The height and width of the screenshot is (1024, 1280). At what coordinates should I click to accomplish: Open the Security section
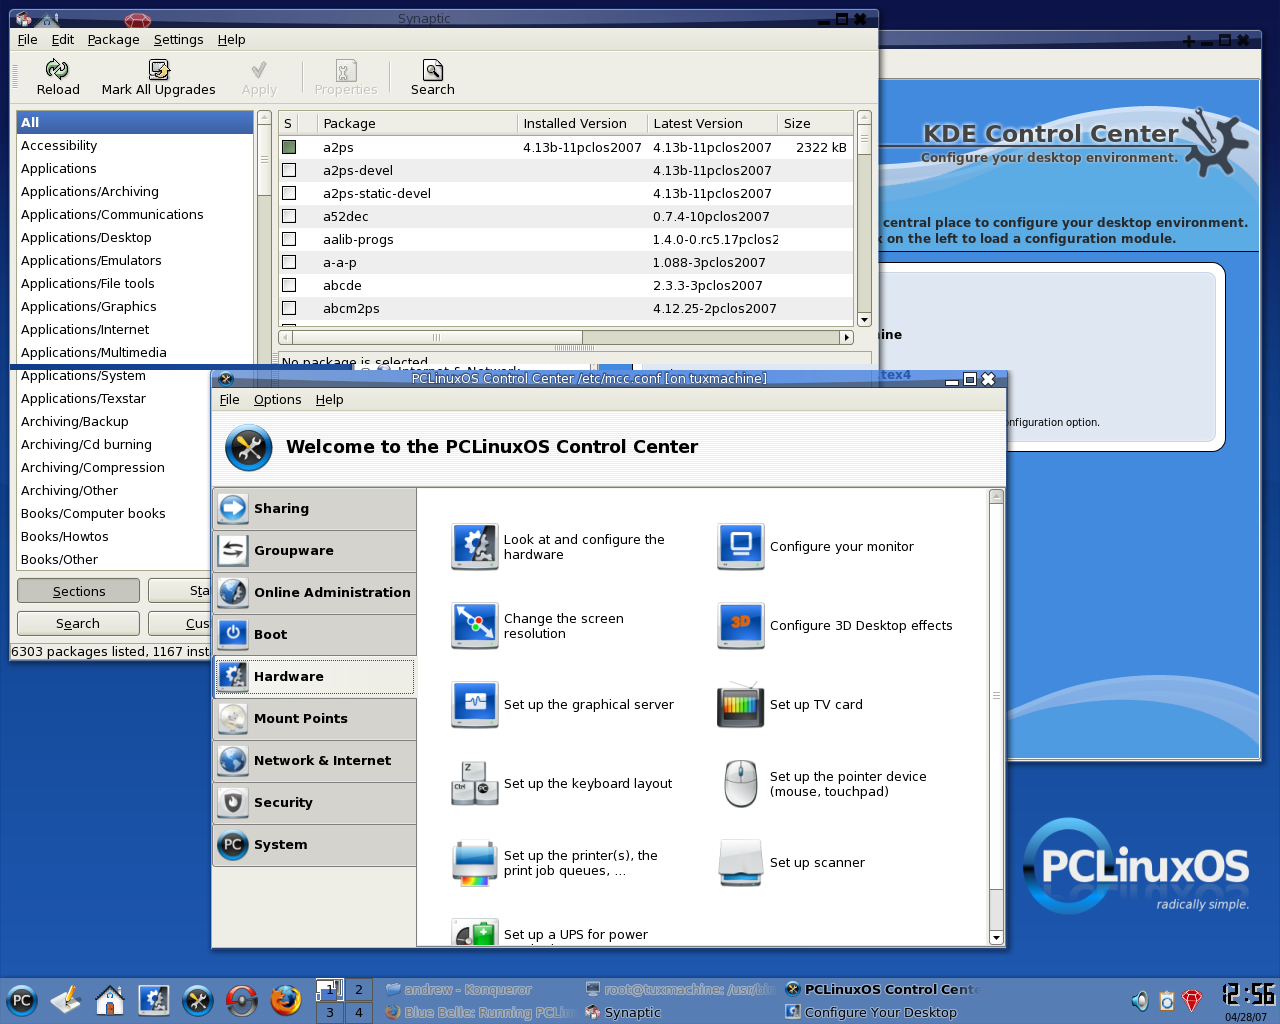pos(315,803)
